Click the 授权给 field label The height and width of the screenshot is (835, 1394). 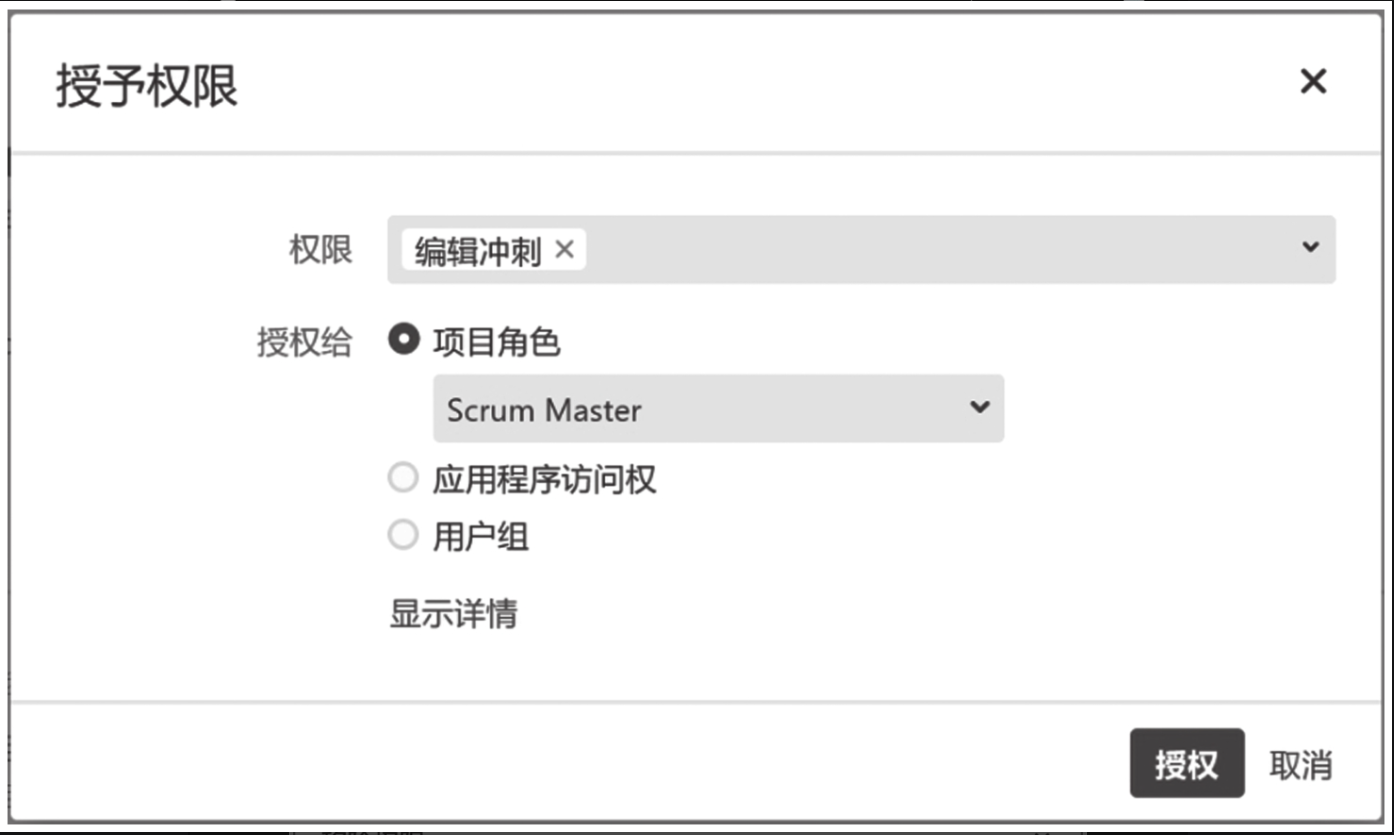(305, 342)
